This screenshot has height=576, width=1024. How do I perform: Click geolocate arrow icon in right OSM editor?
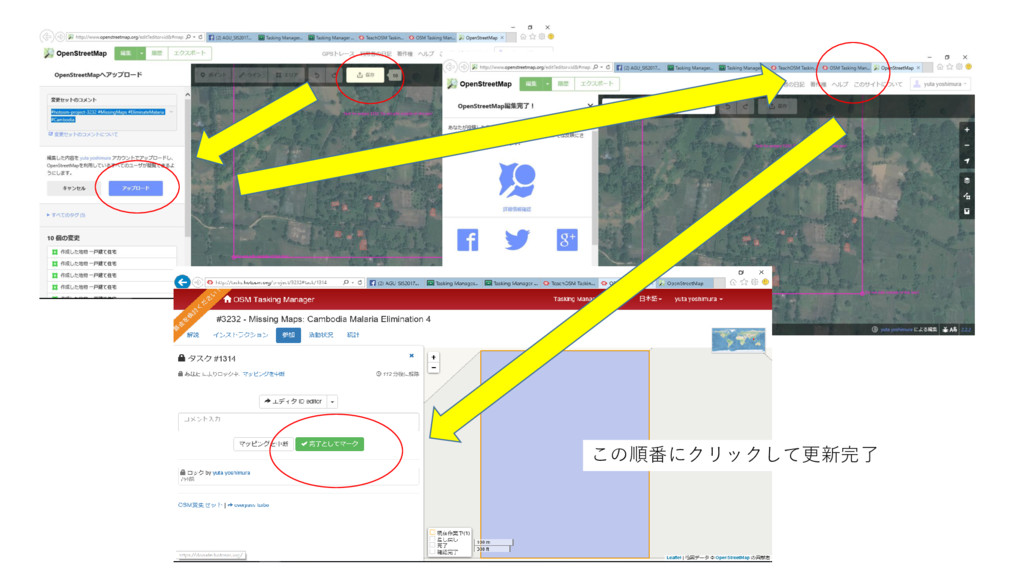tap(967, 161)
